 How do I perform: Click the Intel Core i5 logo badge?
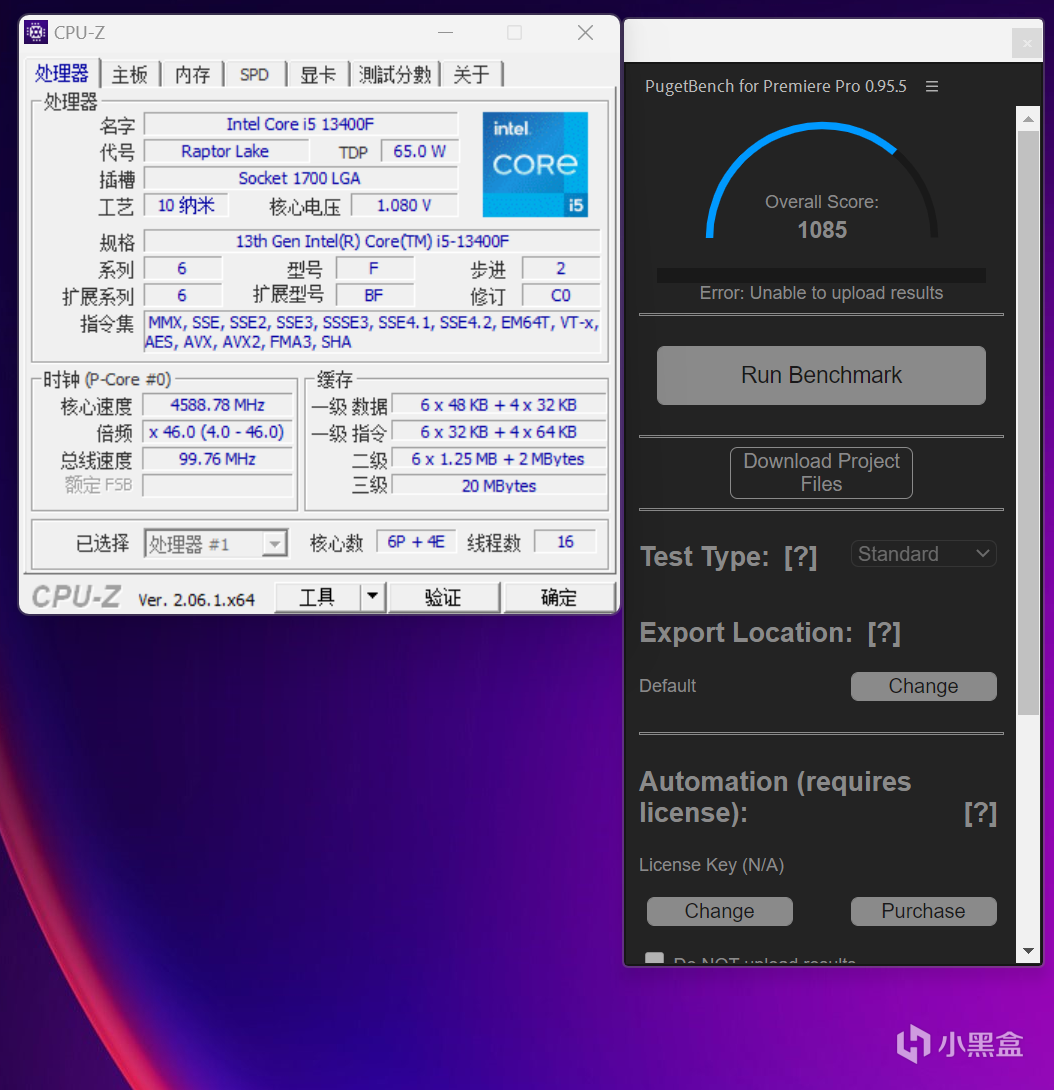tap(535, 164)
